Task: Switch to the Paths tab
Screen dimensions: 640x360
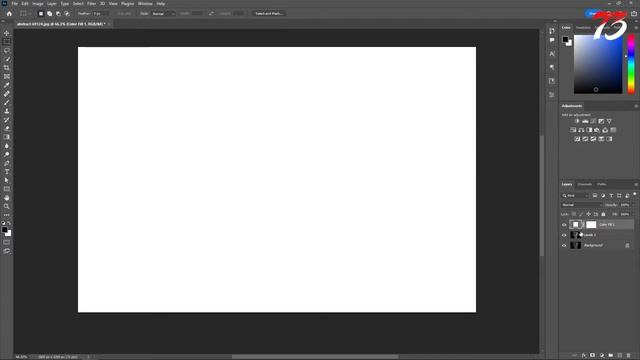Action: [x=602, y=184]
